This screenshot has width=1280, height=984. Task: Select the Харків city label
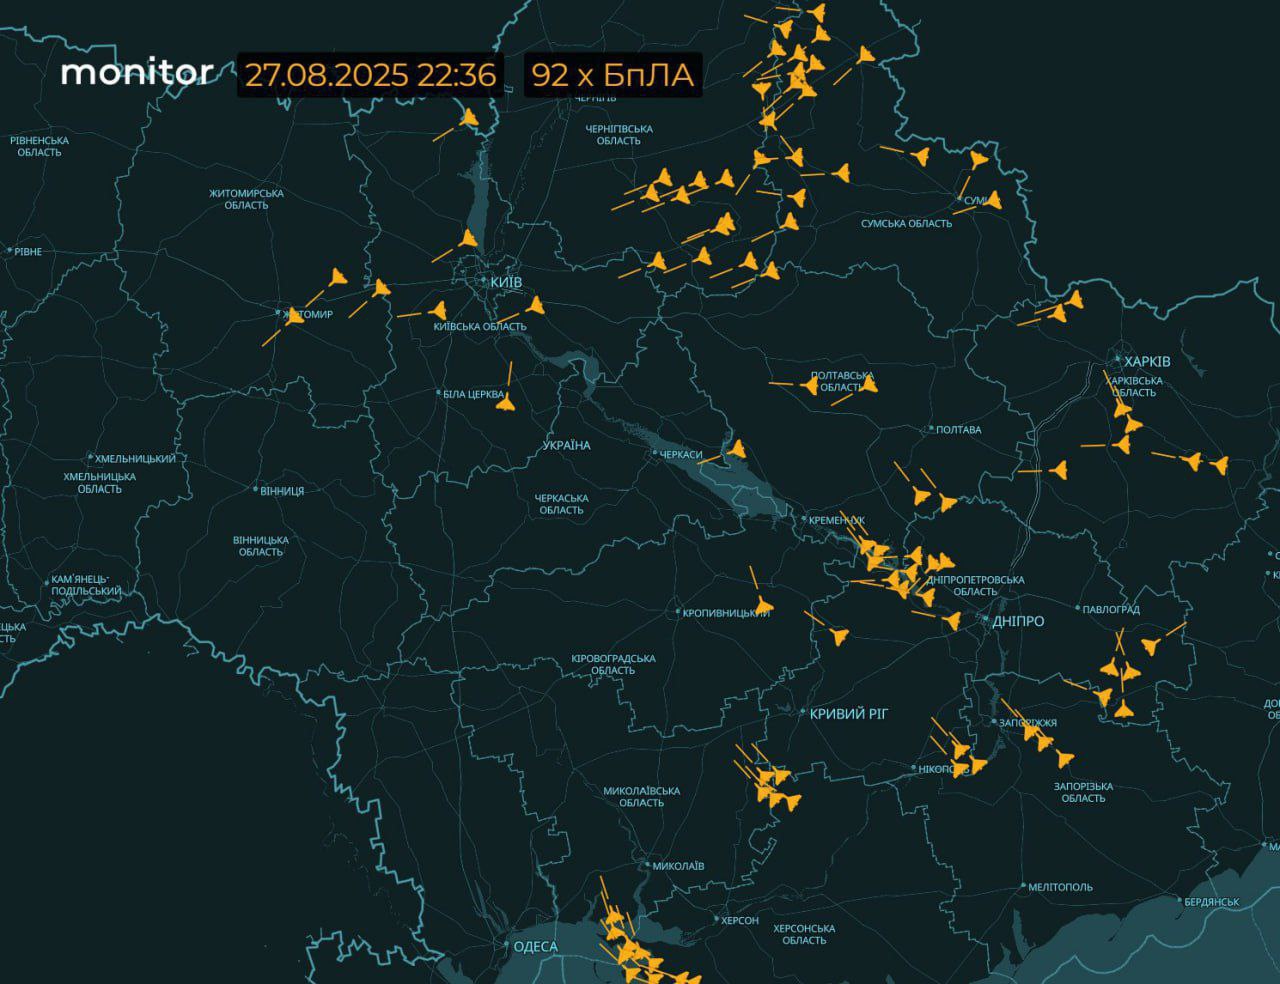tap(1146, 361)
